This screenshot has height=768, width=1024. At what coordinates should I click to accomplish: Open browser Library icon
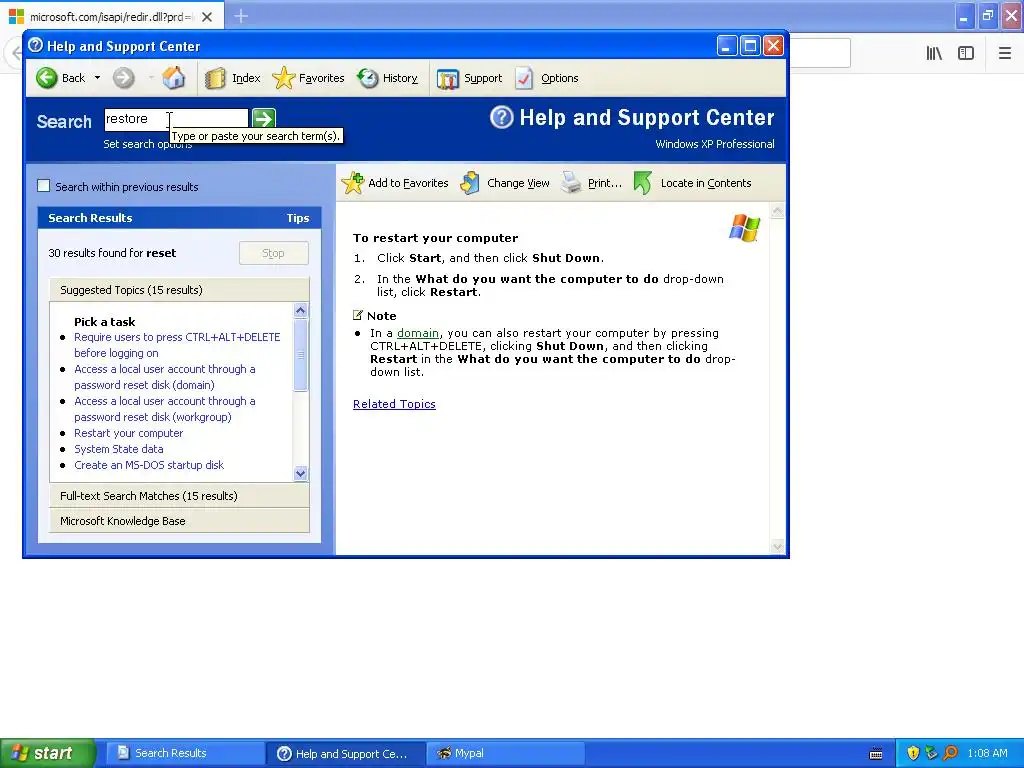(x=934, y=53)
